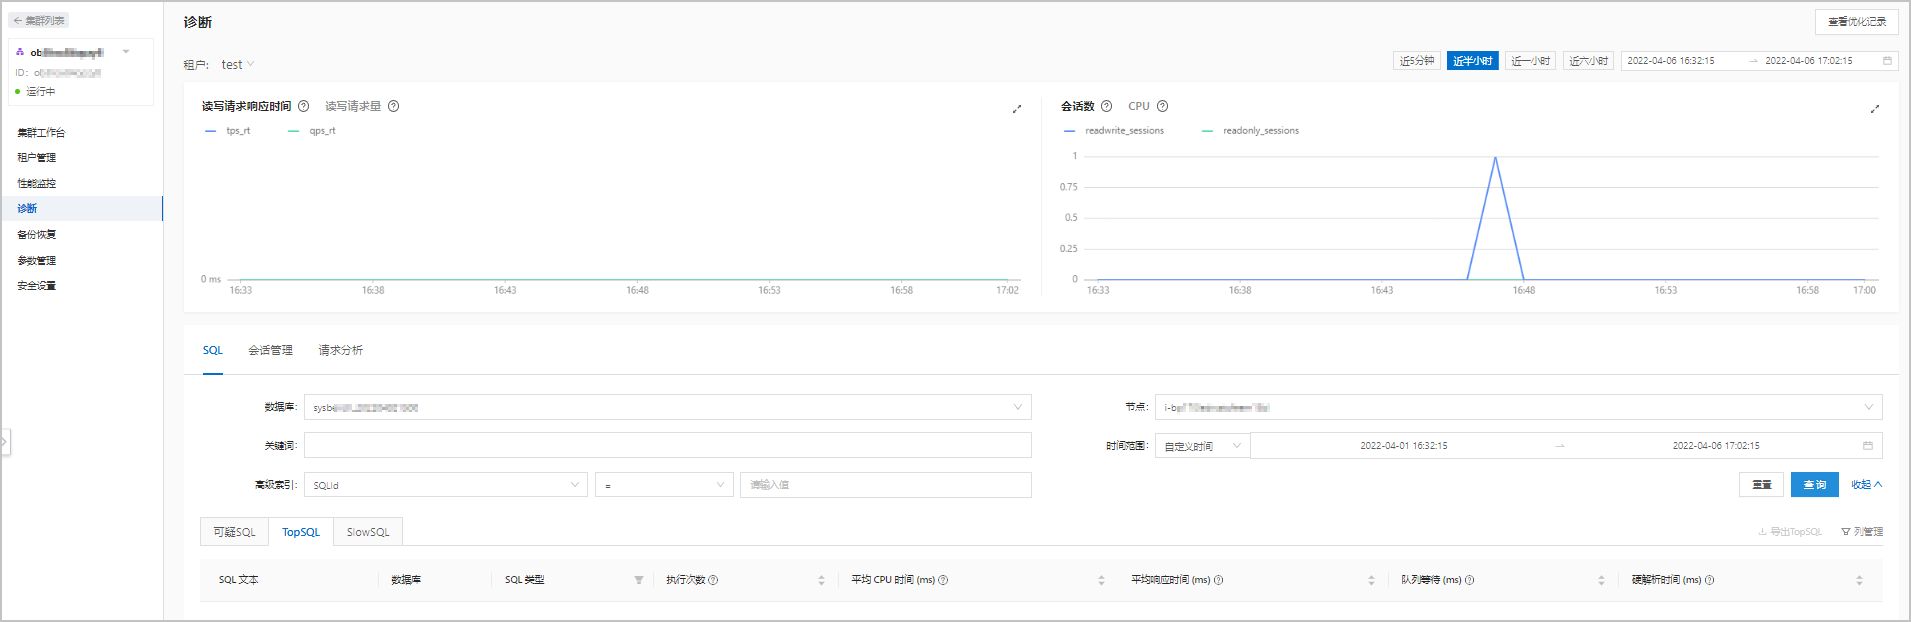Open the = operator dropdown
Screen dimensions: 1911x622
(x=664, y=485)
